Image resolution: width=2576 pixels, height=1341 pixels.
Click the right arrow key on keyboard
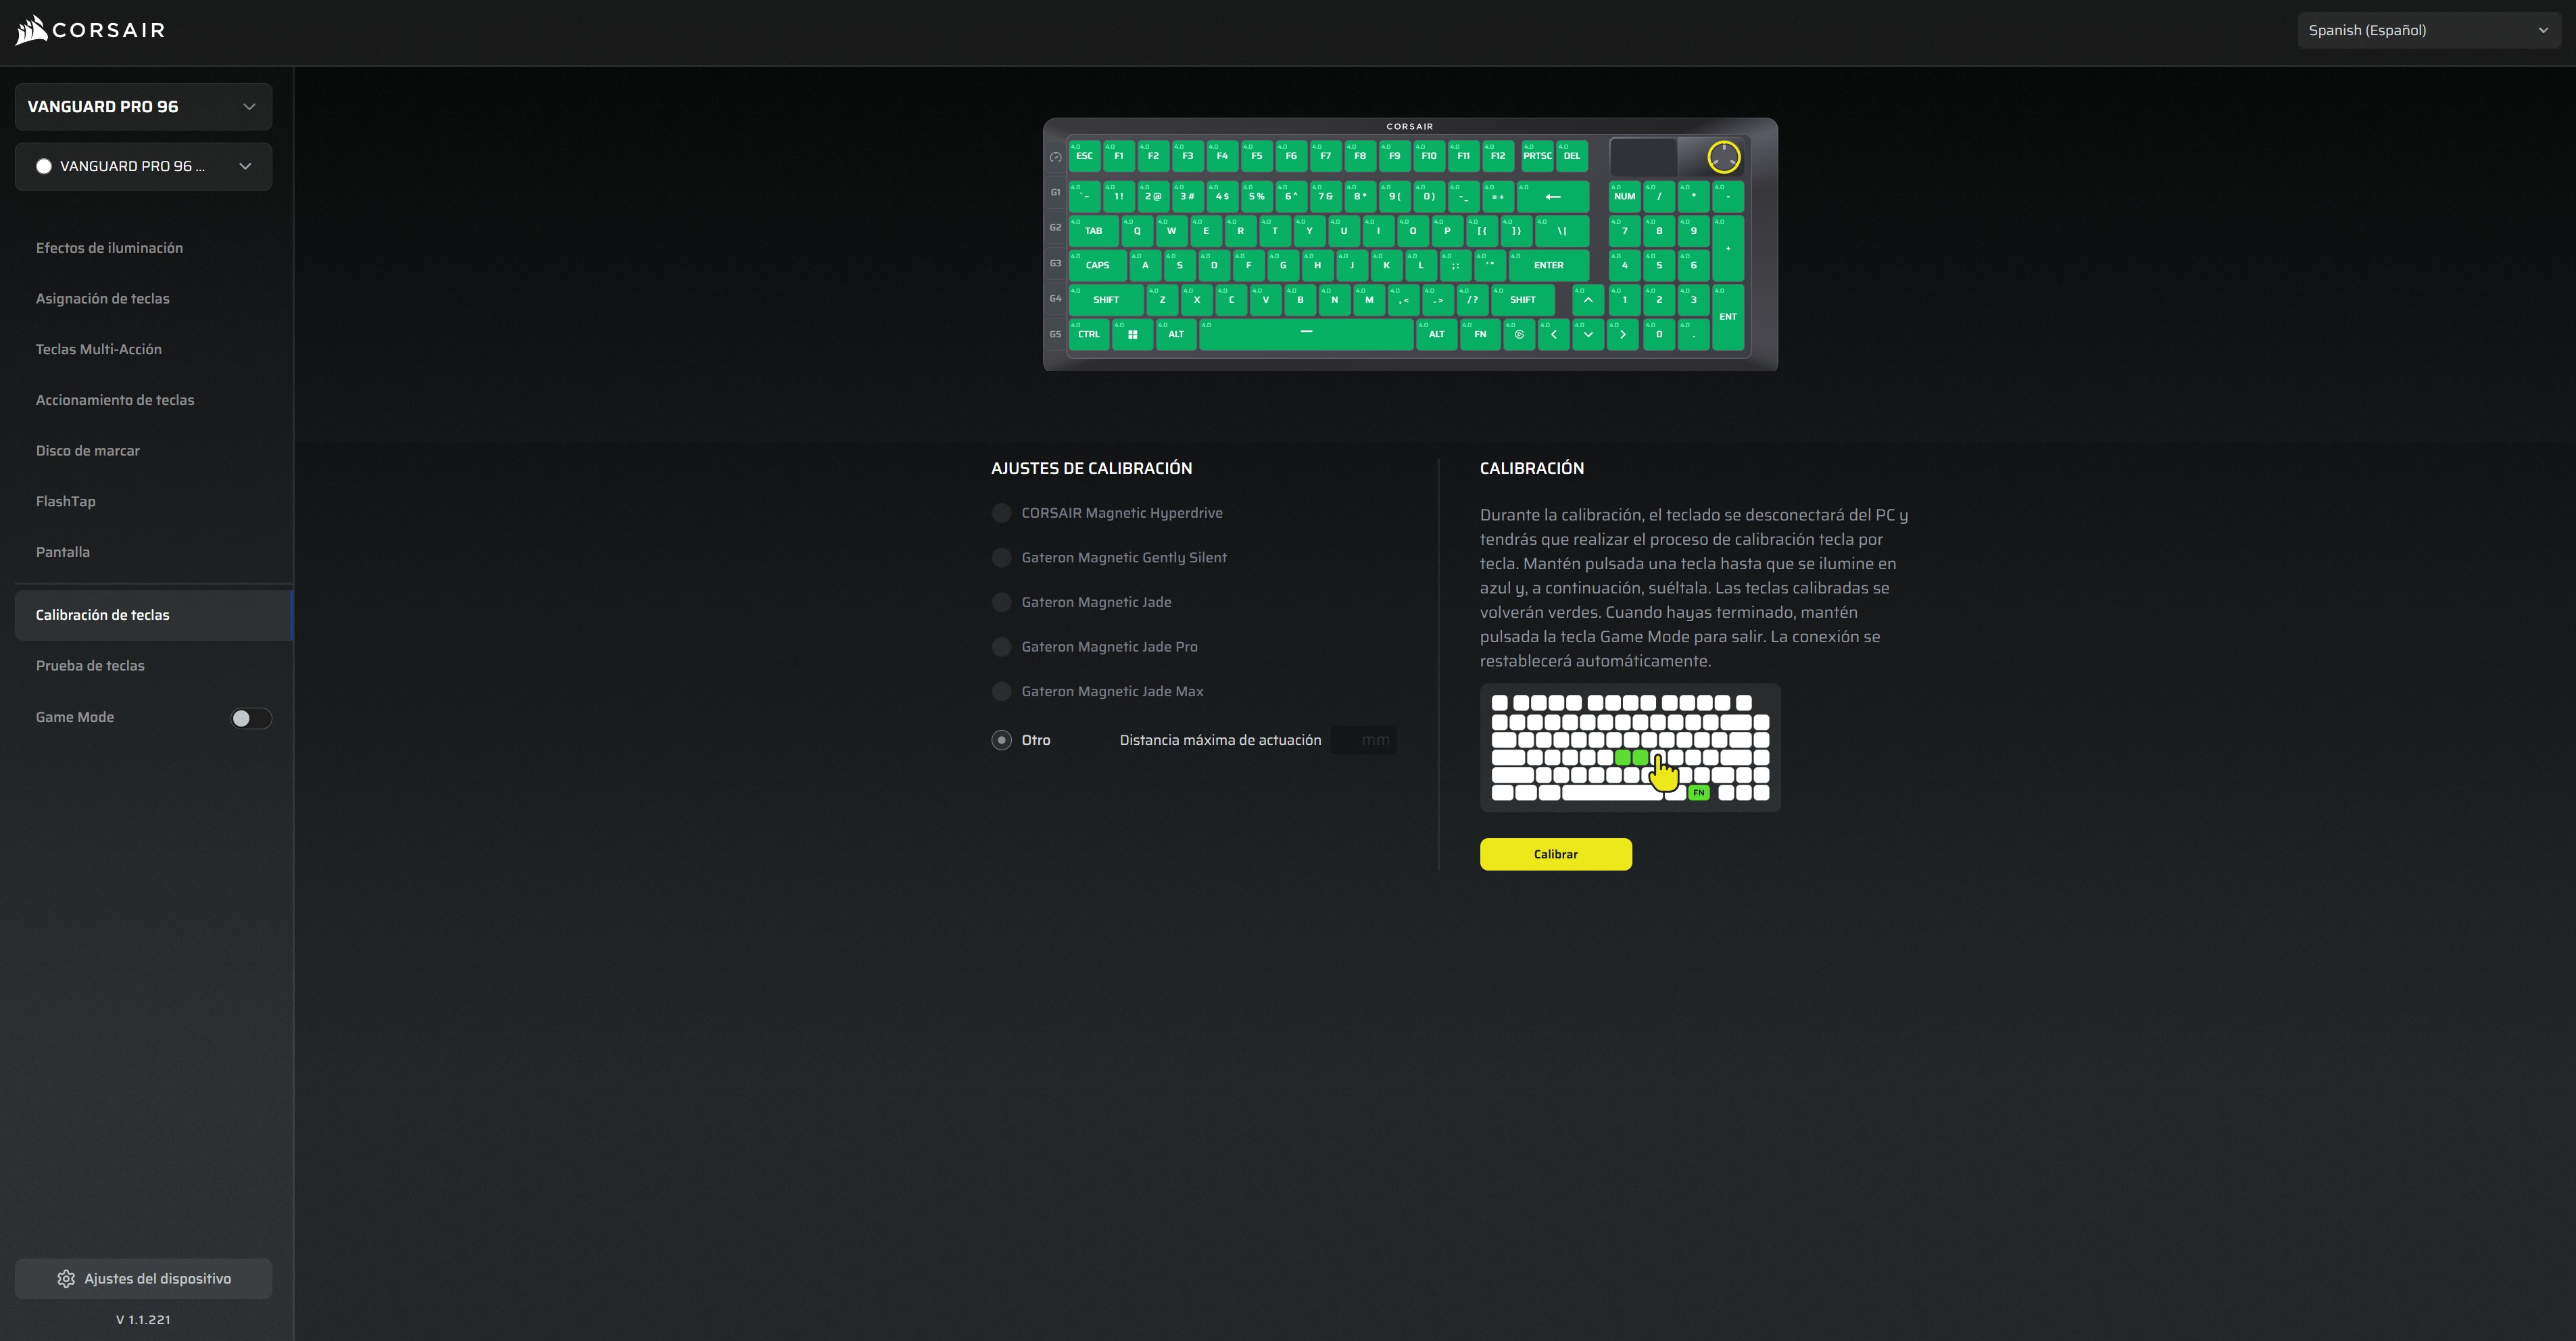1622,335
